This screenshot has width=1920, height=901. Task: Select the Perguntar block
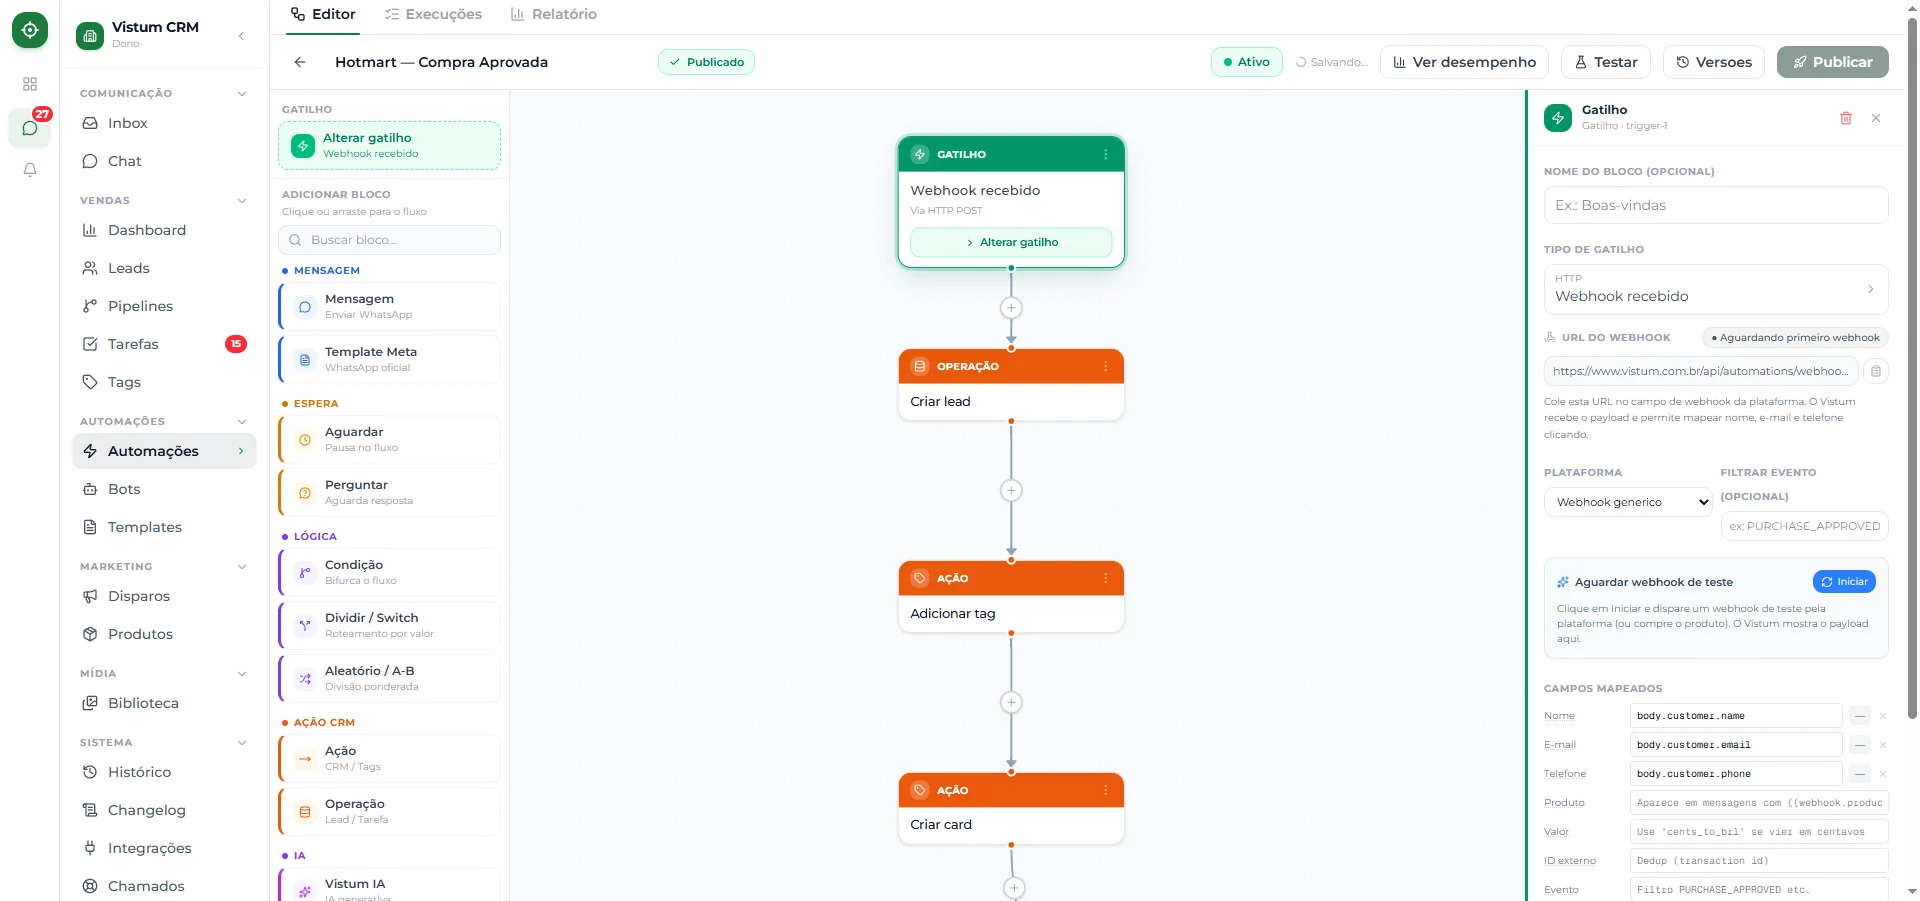click(389, 492)
